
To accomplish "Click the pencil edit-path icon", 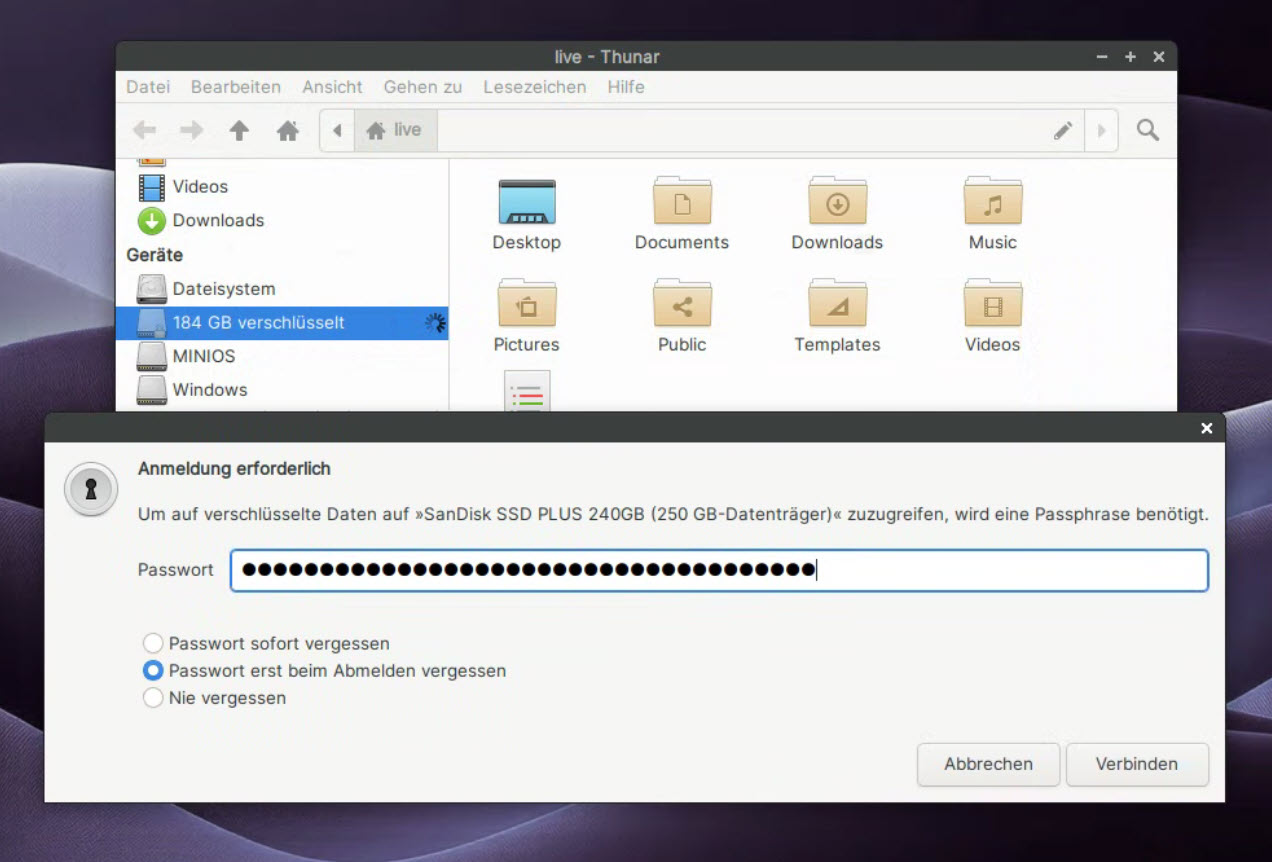I will pyautogui.click(x=1063, y=130).
